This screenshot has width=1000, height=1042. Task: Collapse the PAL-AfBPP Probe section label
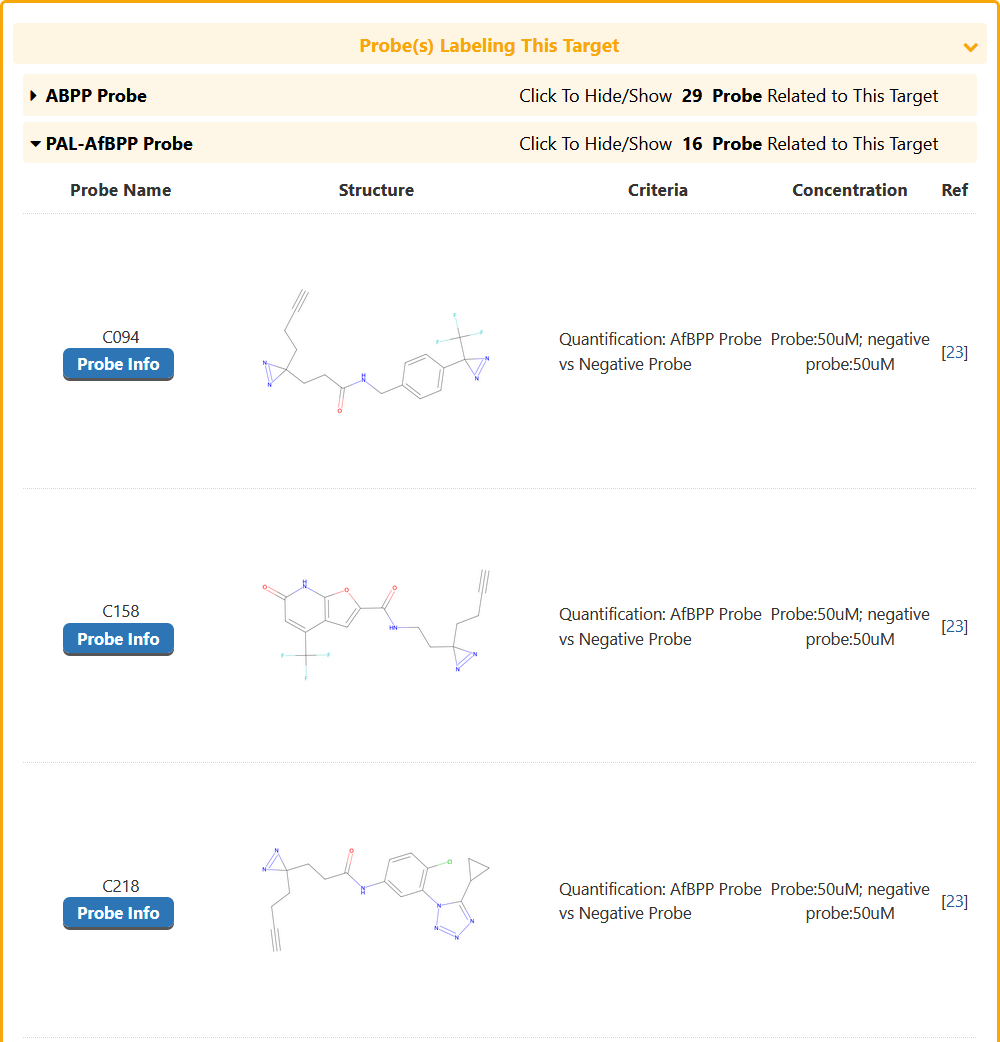point(119,144)
